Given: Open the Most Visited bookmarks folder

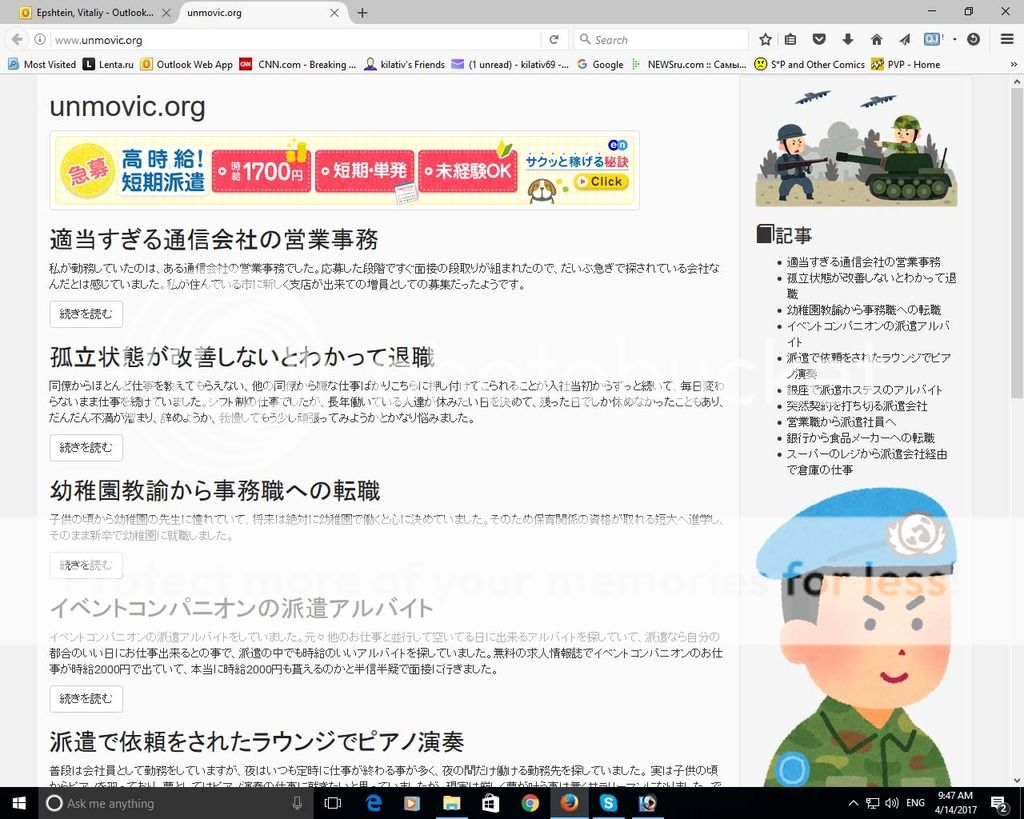Looking at the screenshot, I should click(x=42, y=65).
